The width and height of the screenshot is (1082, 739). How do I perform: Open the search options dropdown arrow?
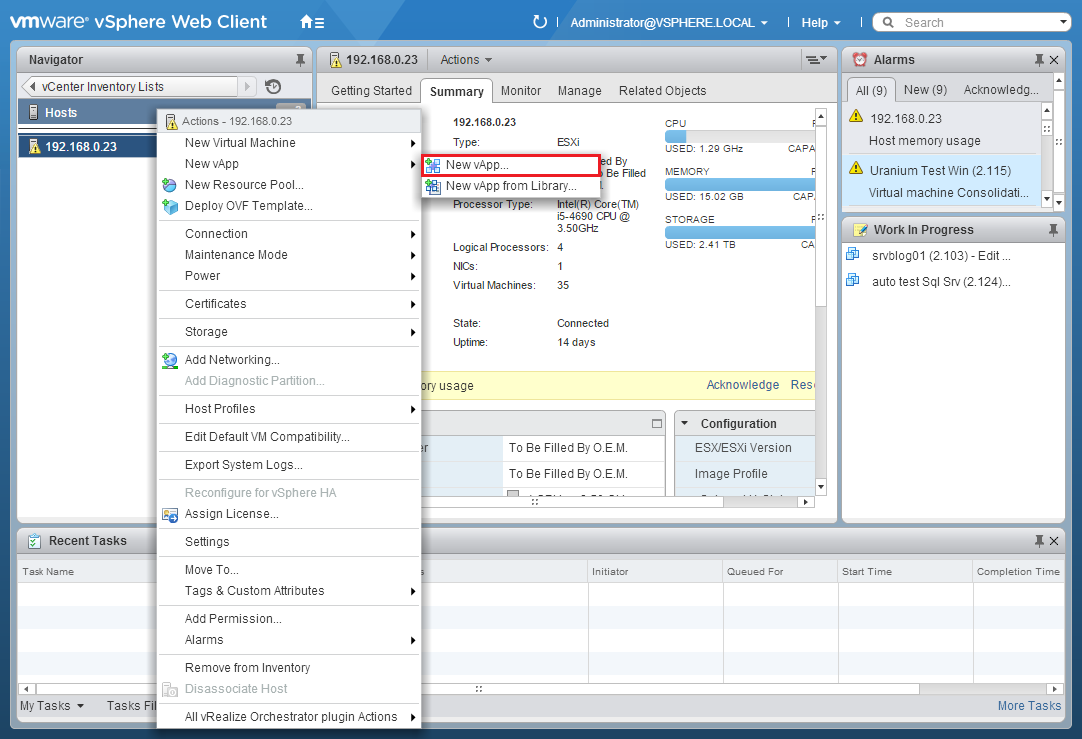(1063, 22)
